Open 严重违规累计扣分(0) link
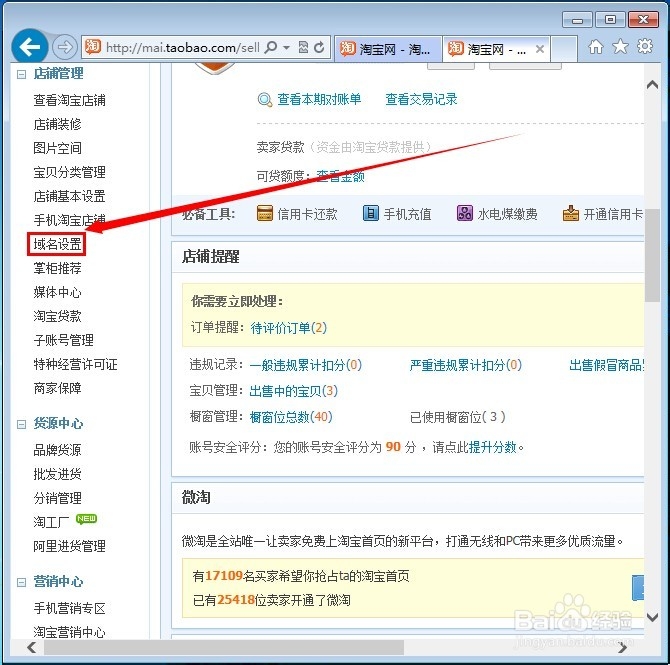The image size is (670, 665). (466, 365)
